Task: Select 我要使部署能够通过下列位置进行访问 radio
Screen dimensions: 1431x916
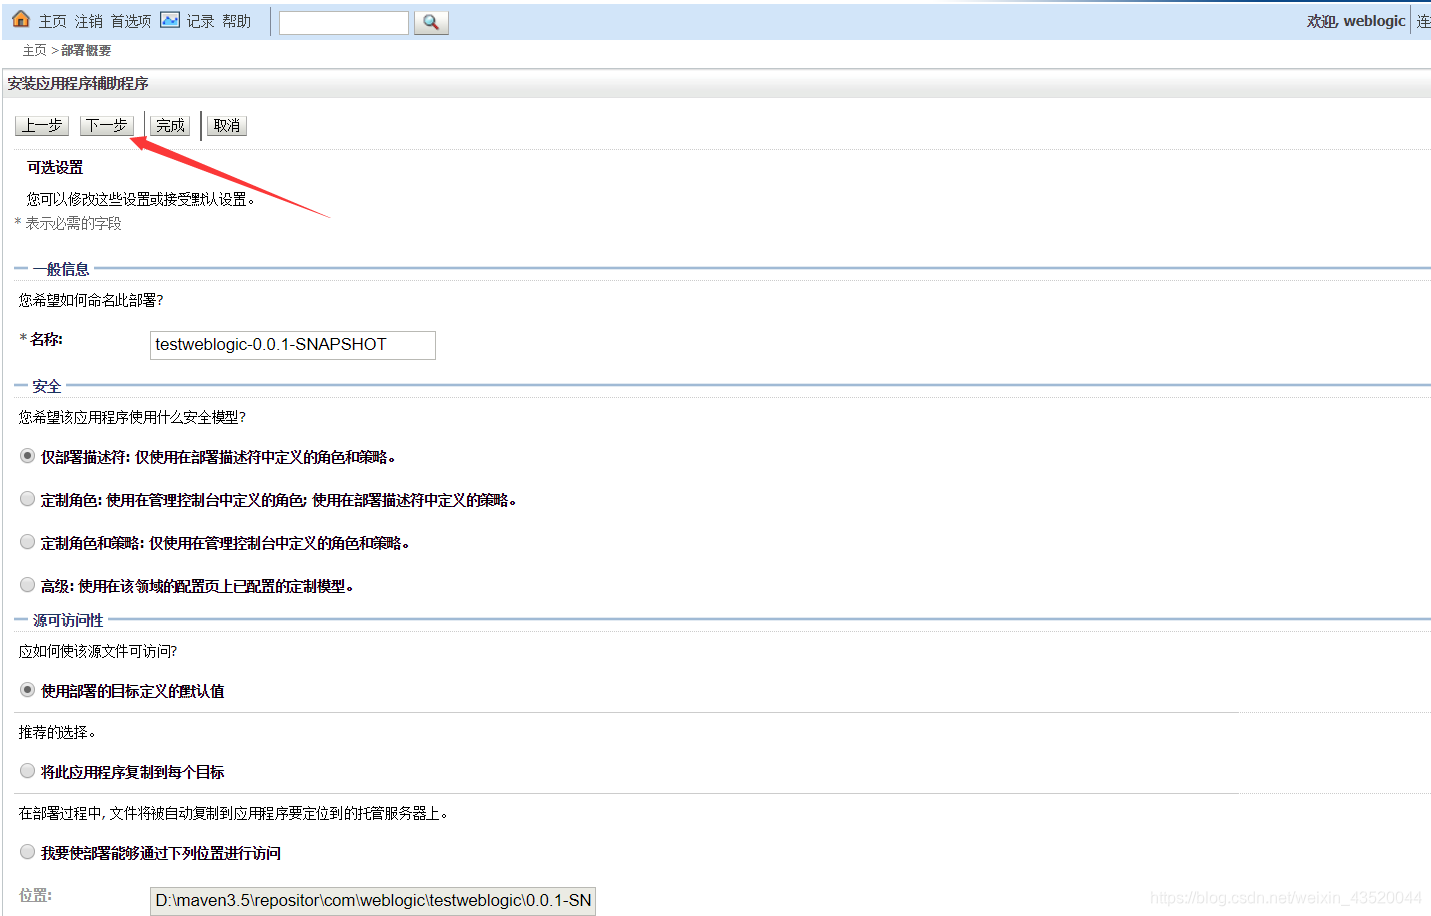Action: pos(28,852)
